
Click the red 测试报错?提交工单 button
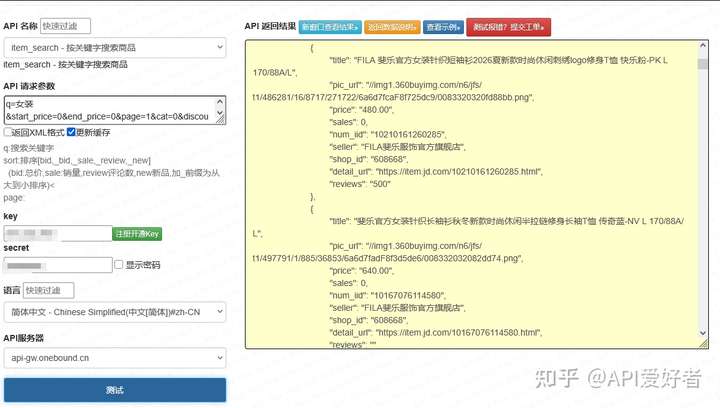point(508,27)
